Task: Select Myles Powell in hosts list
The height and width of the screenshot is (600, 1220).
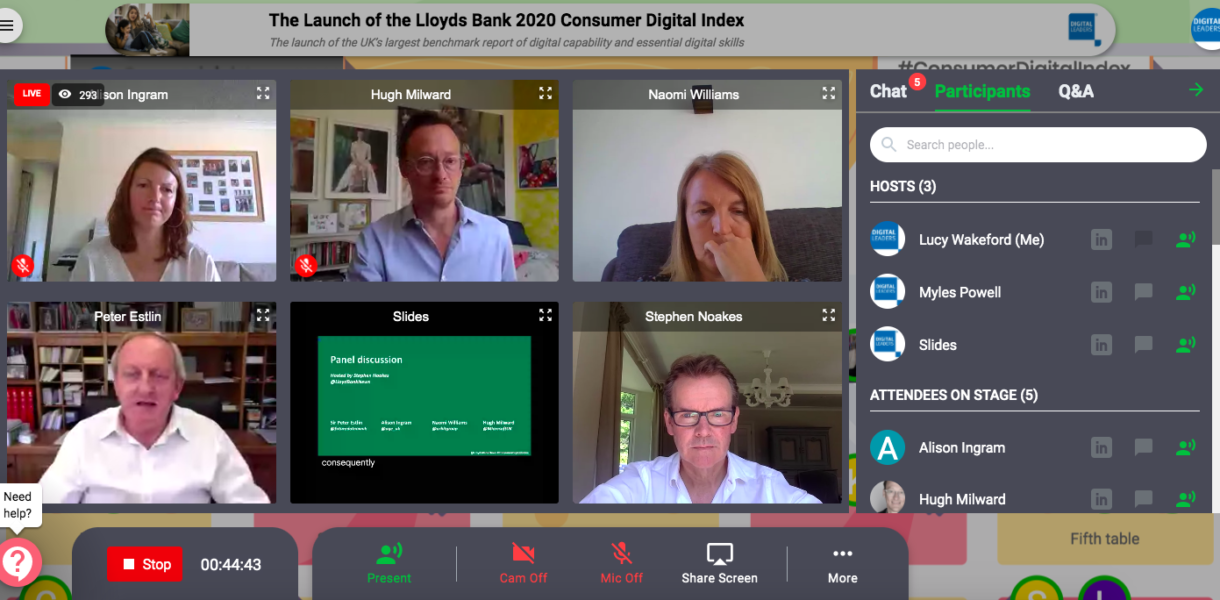Action: (960, 293)
